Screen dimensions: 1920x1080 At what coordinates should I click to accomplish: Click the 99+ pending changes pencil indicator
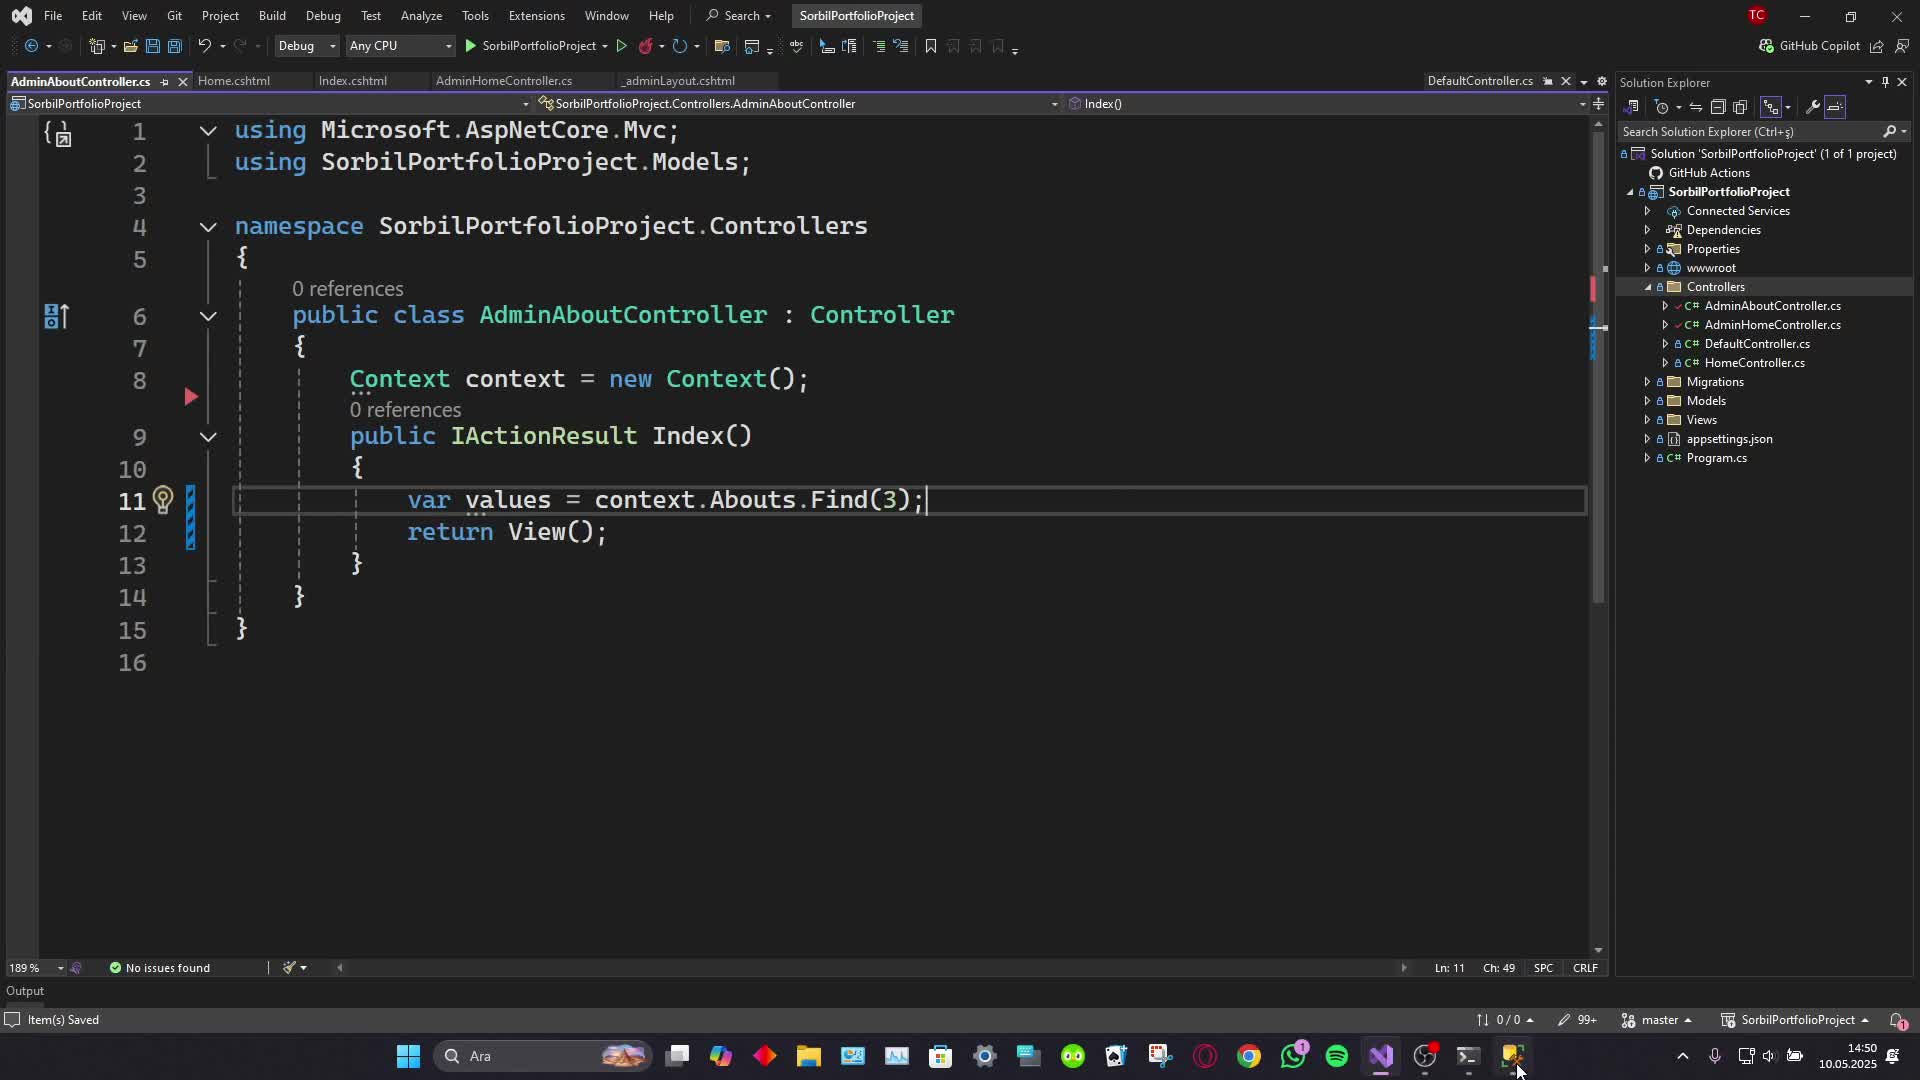point(1577,1020)
